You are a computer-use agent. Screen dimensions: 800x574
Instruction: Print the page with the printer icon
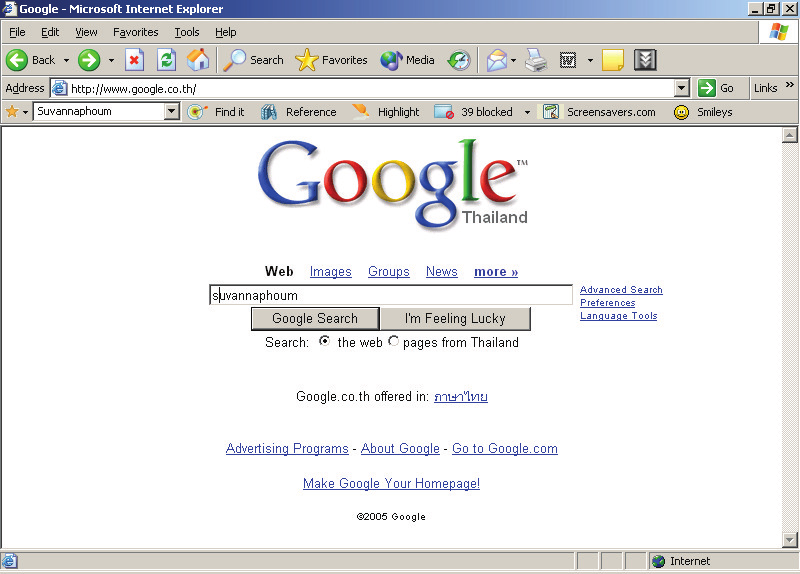pos(536,60)
